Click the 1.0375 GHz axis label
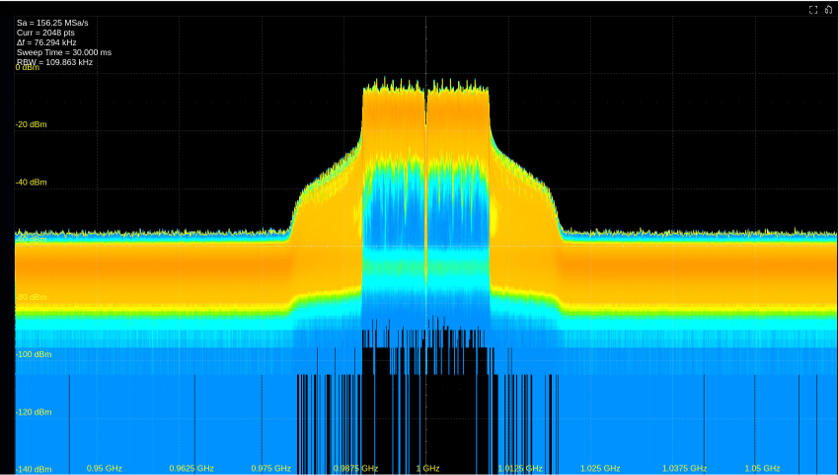The height and width of the screenshot is (475, 838). point(684,468)
